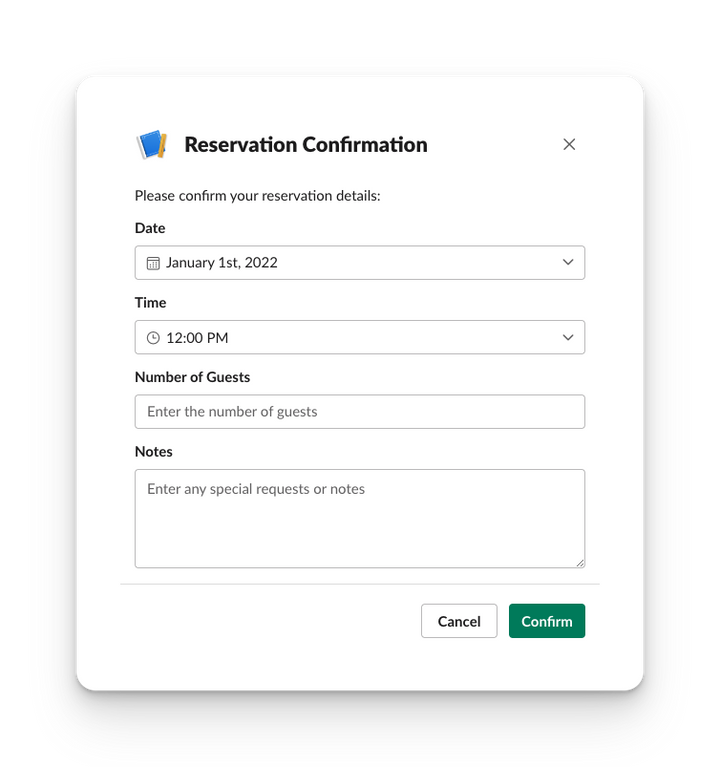720x767 pixels.
Task: Click the calendar icon in Date field
Action: point(153,263)
